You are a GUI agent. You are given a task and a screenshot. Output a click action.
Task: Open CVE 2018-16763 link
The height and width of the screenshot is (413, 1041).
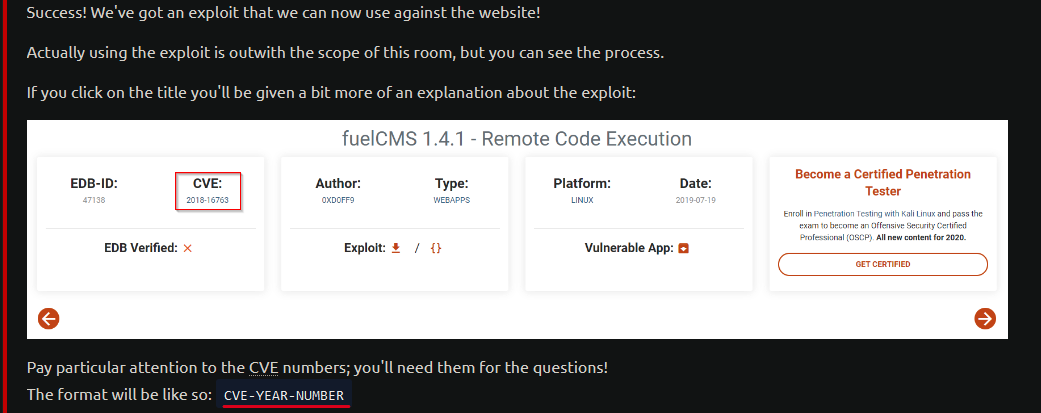click(x=208, y=200)
